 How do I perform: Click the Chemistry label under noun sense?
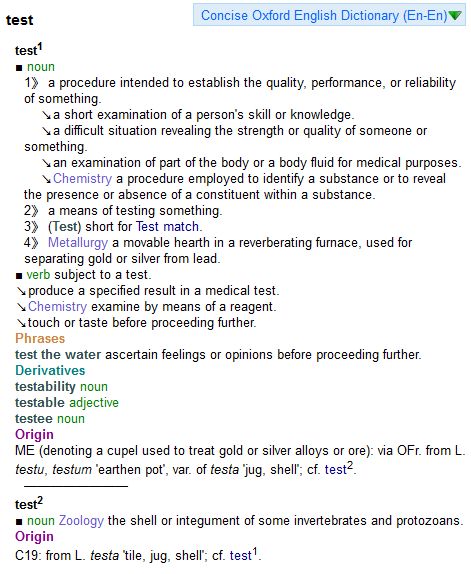[82, 179]
